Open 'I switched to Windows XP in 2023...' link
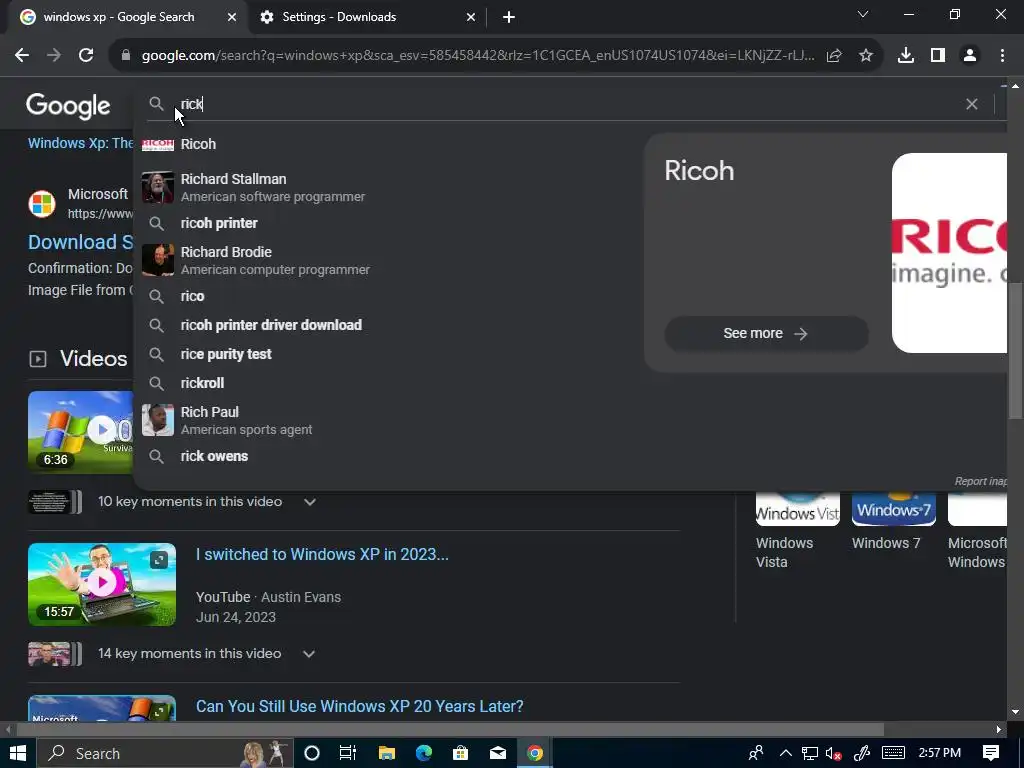The height and width of the screenshot is (768, 1024). 322,554
